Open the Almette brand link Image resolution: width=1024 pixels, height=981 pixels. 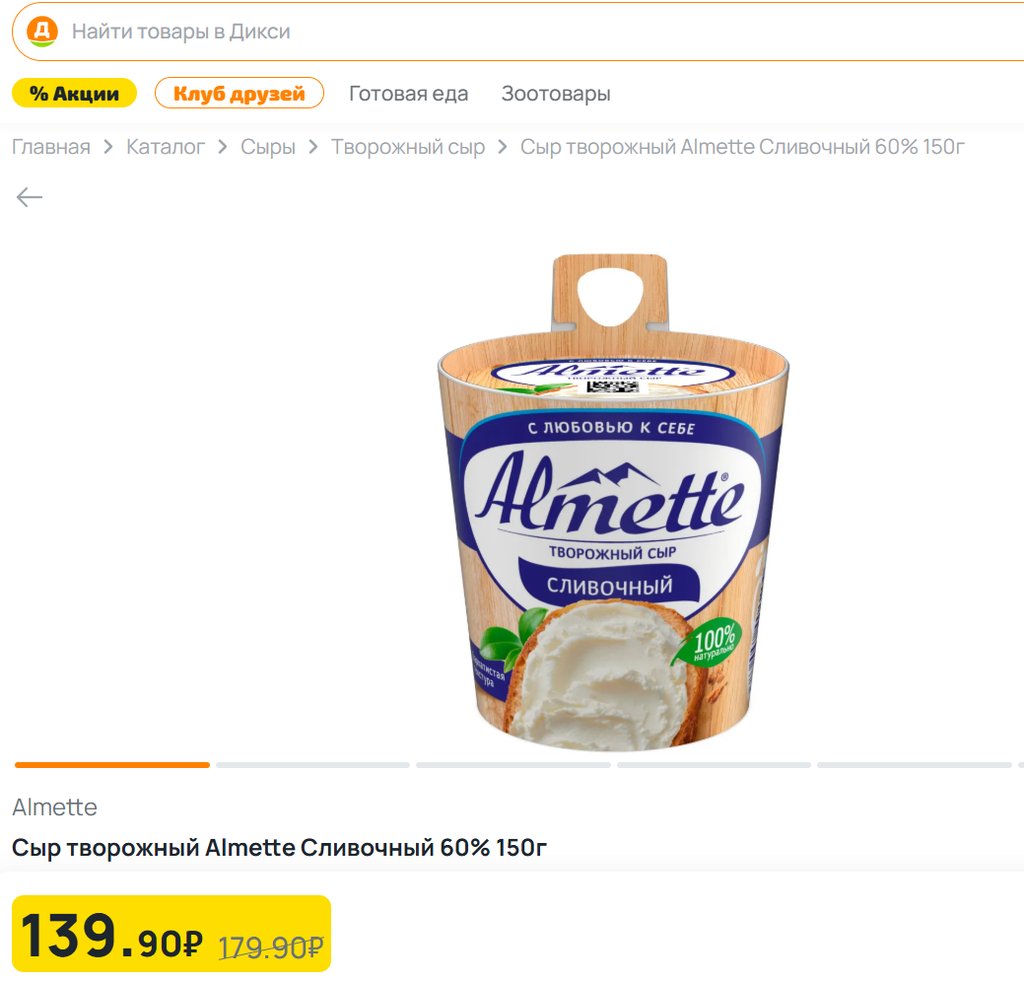tap(55, 807)
